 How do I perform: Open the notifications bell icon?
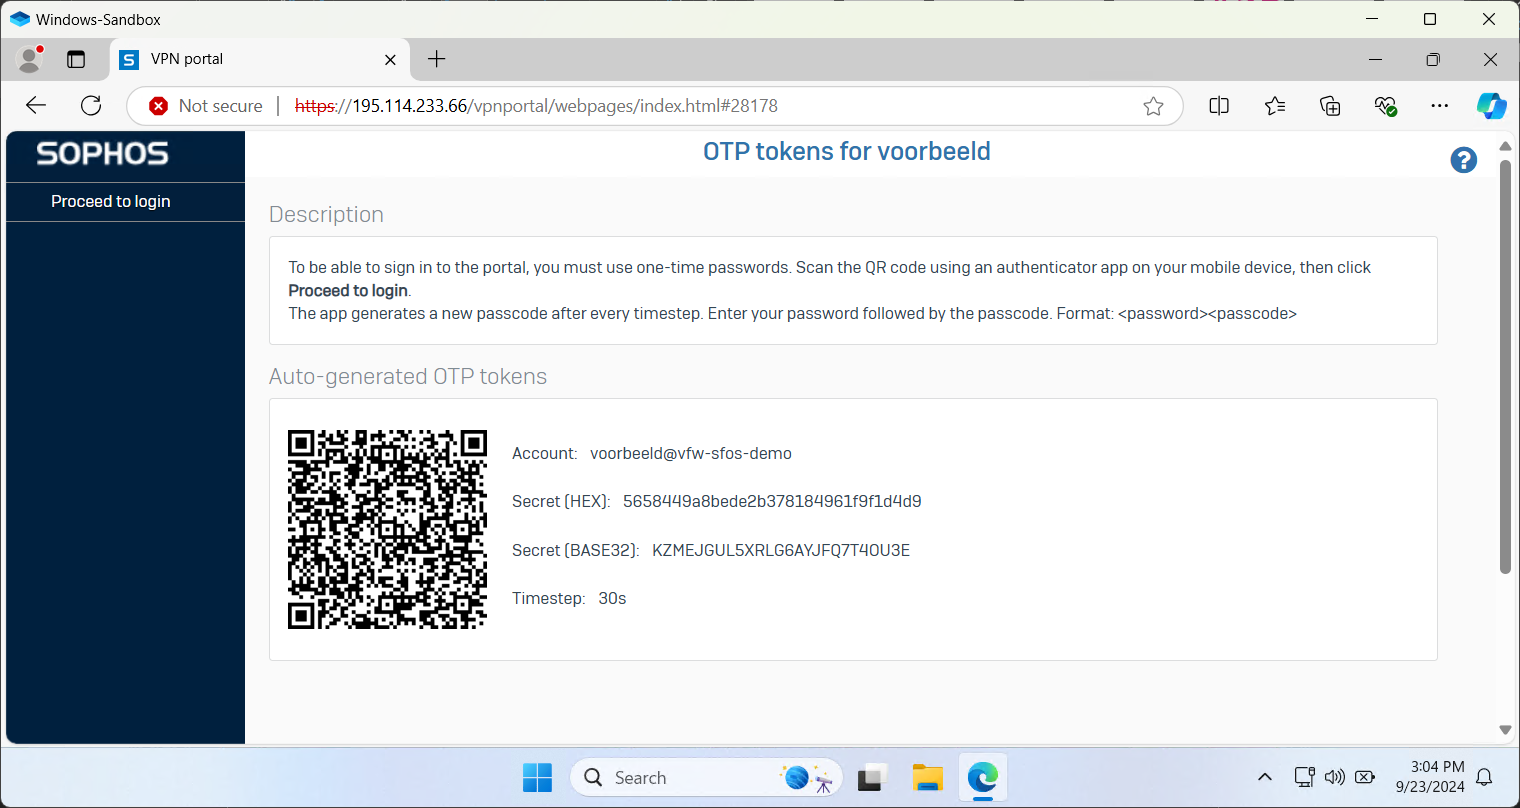pos(1485,777)
